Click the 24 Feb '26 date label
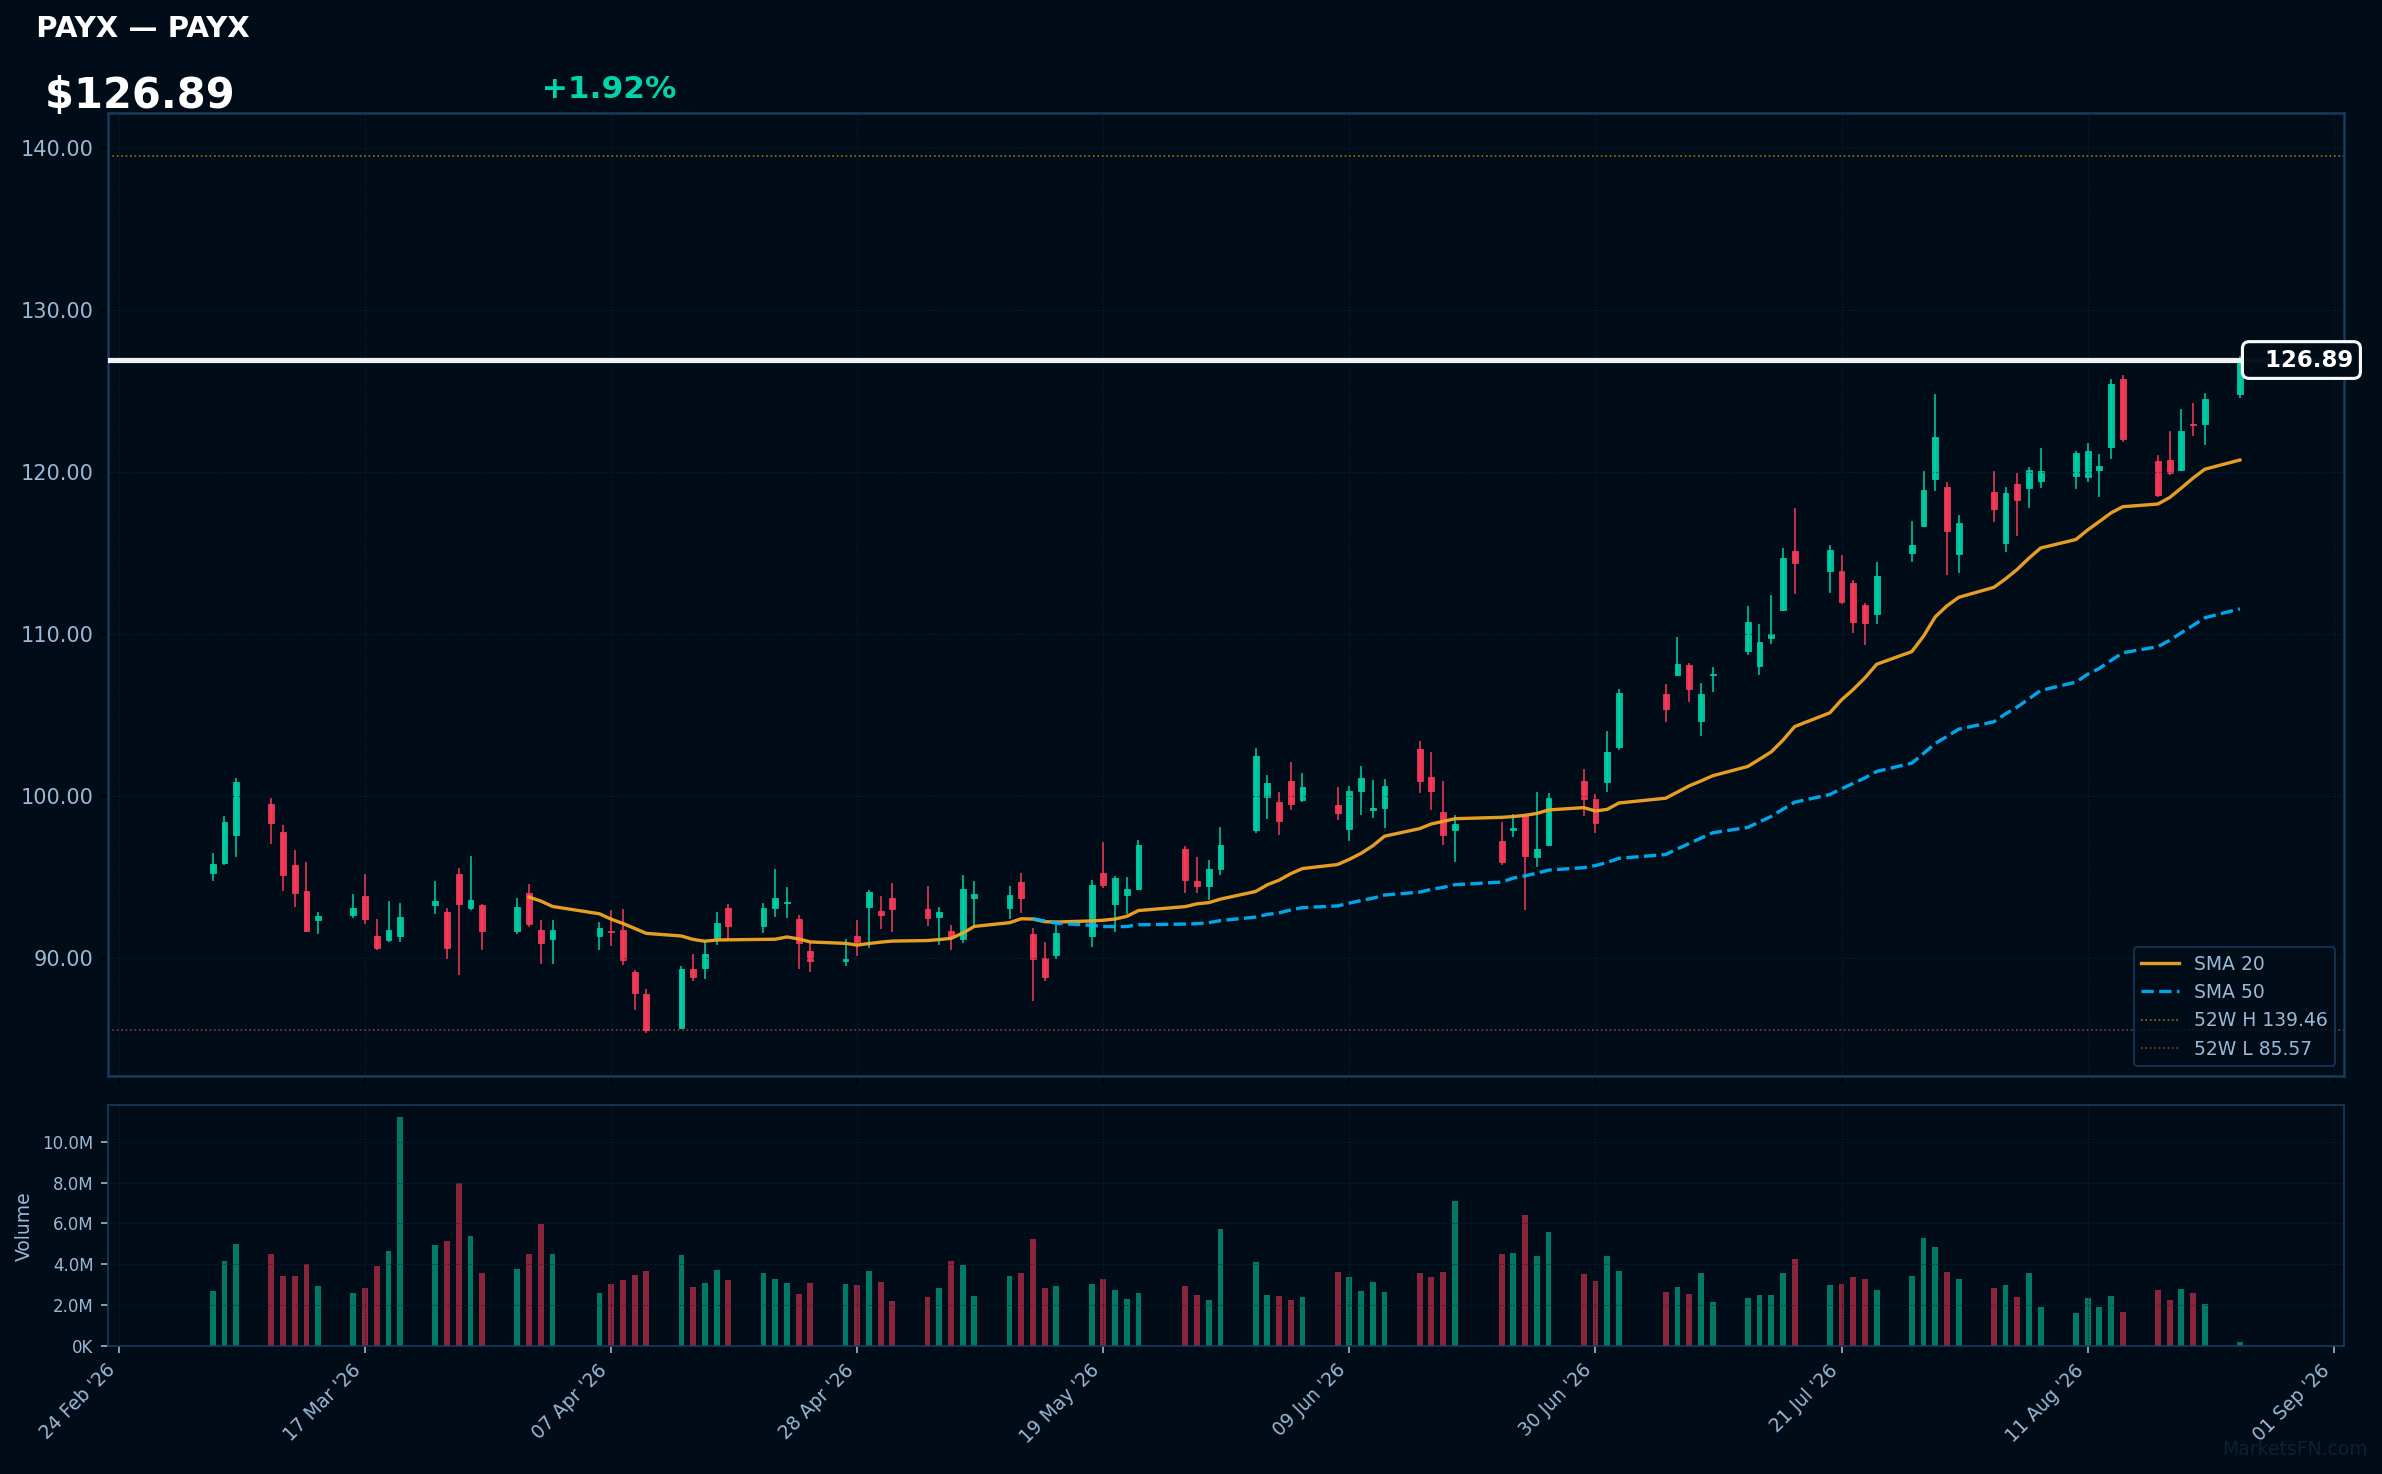The height and width of the screenshot is (1474, 2382). point(77,1401)
